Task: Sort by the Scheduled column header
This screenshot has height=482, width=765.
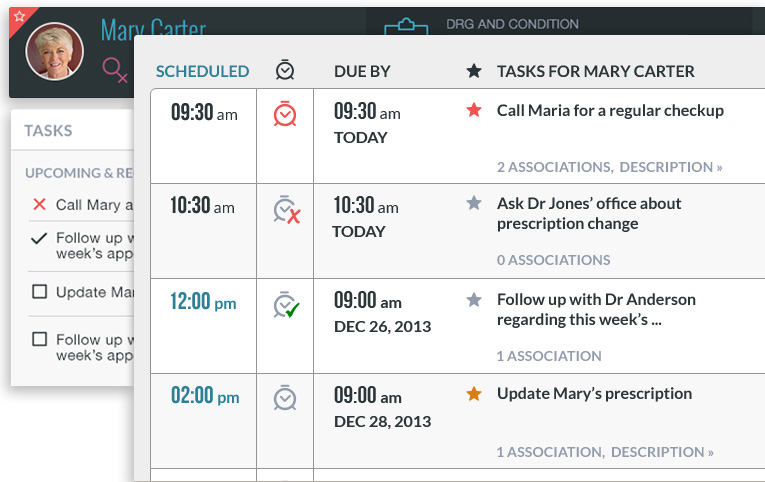Action: tap(202, 71)
